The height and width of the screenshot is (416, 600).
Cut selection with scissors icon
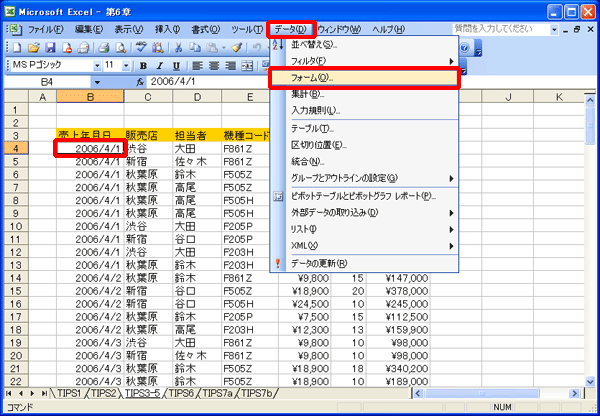tap(178, 47)
